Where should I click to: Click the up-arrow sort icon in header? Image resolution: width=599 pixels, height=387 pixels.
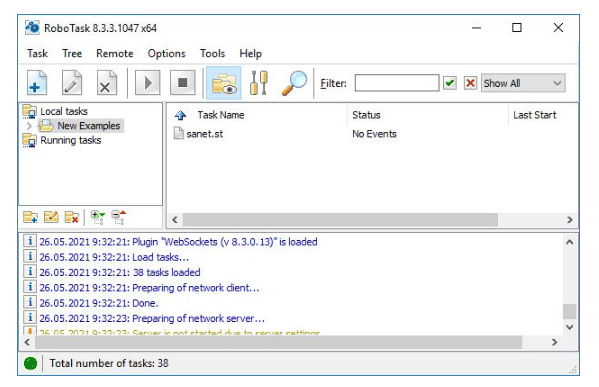tap(180, 115)
